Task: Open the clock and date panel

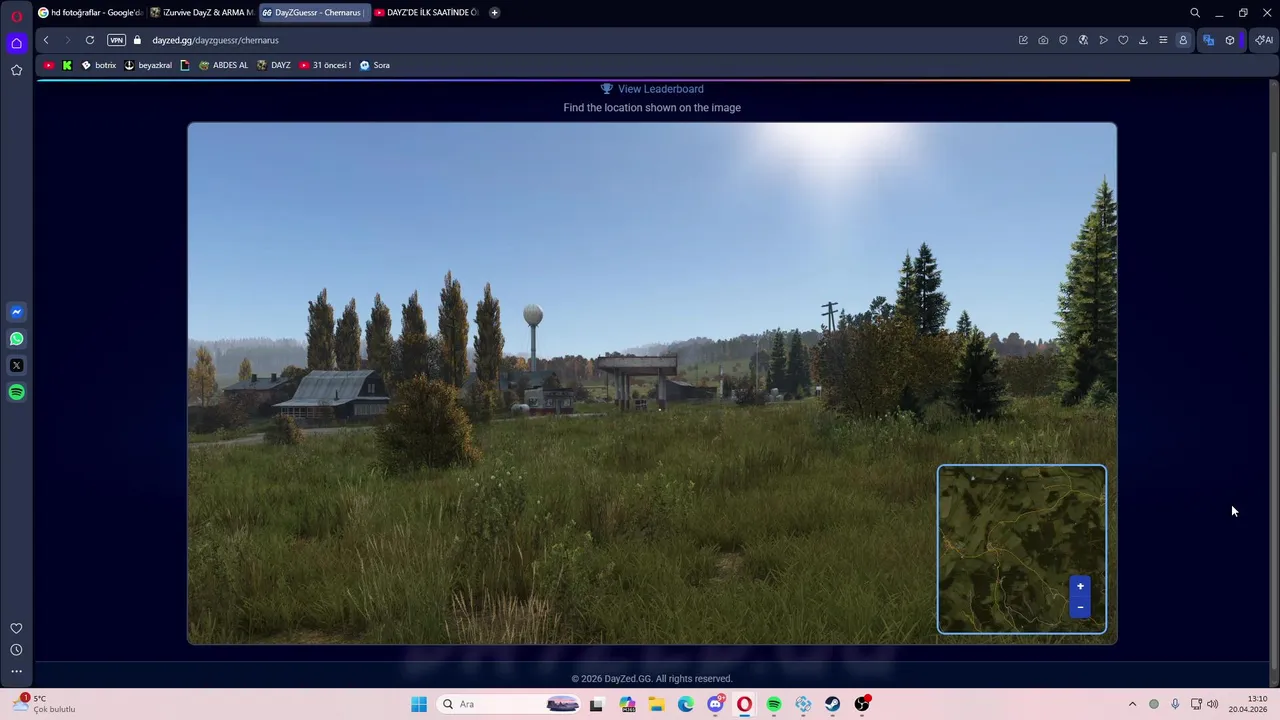Action: (1248, 704)
